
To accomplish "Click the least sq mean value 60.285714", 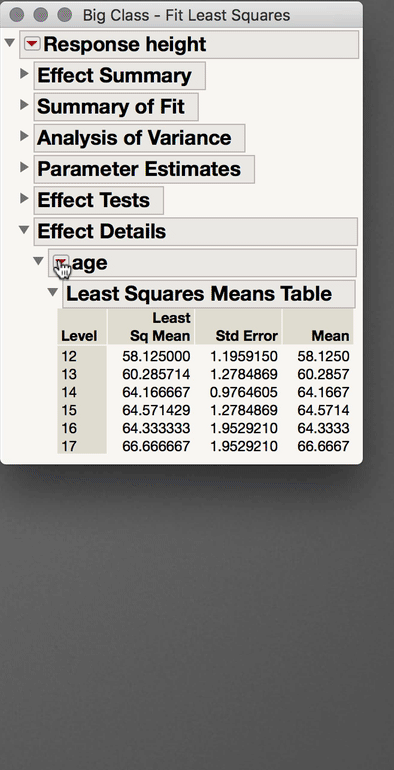I will pos(156,374).
